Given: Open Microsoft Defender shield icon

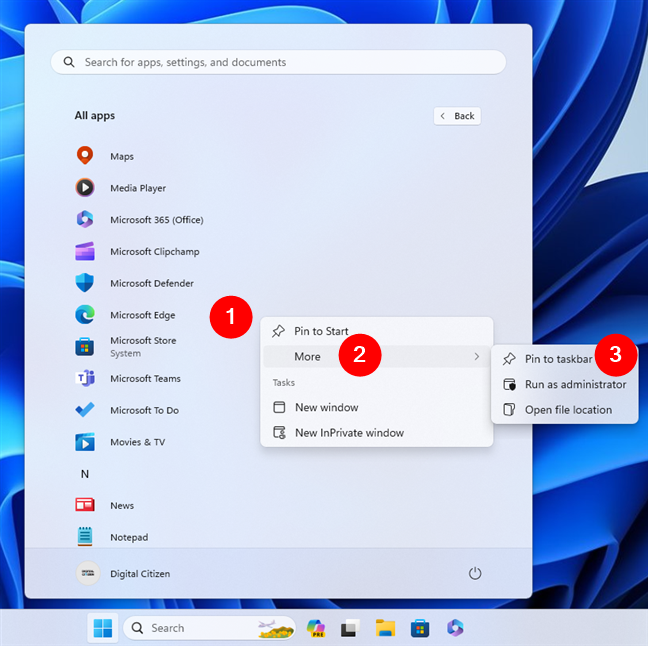Looking at the screenshot, I should (x=85, y=283).
